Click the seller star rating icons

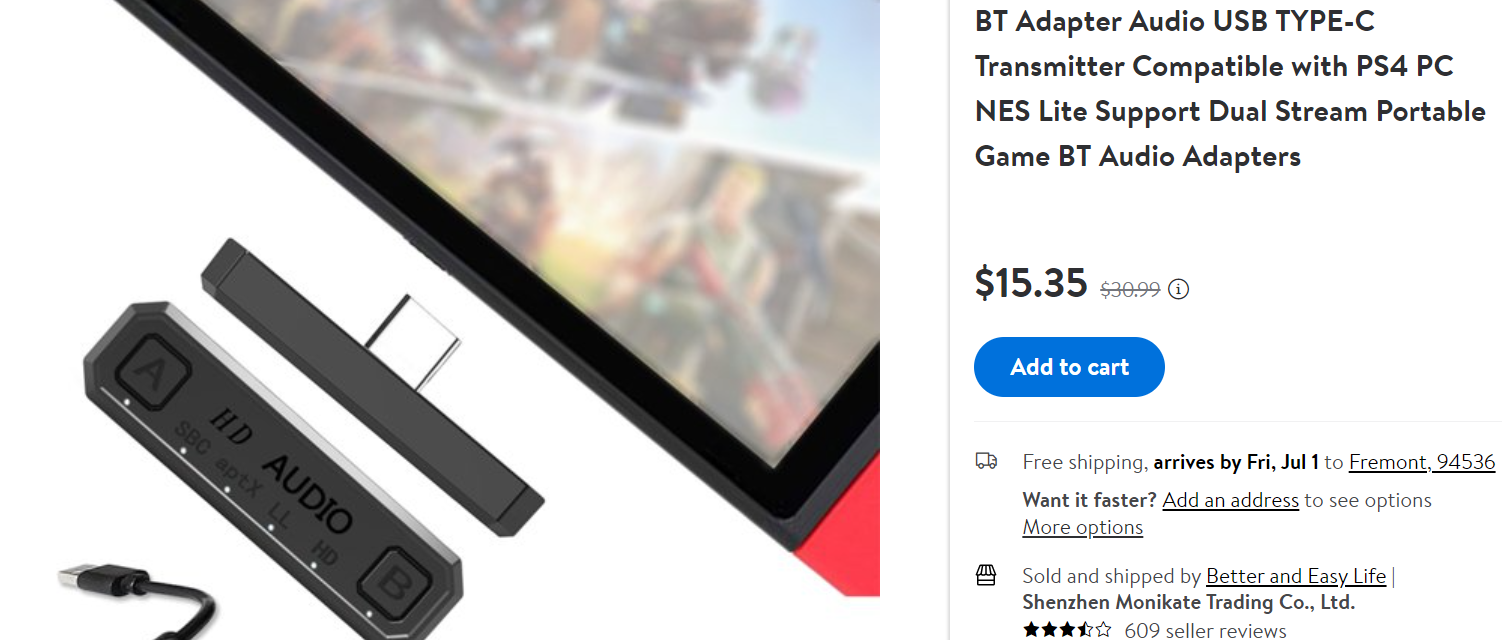tap(1067, 630)
